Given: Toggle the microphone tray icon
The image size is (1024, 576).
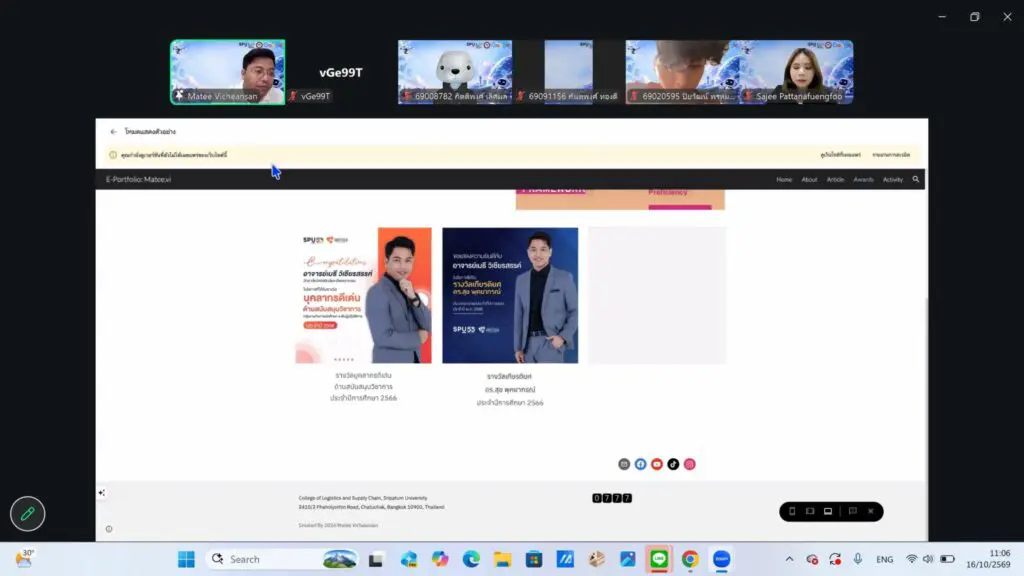Looking at the screenshot, I should pyautogui.click(x=857, y=559).
